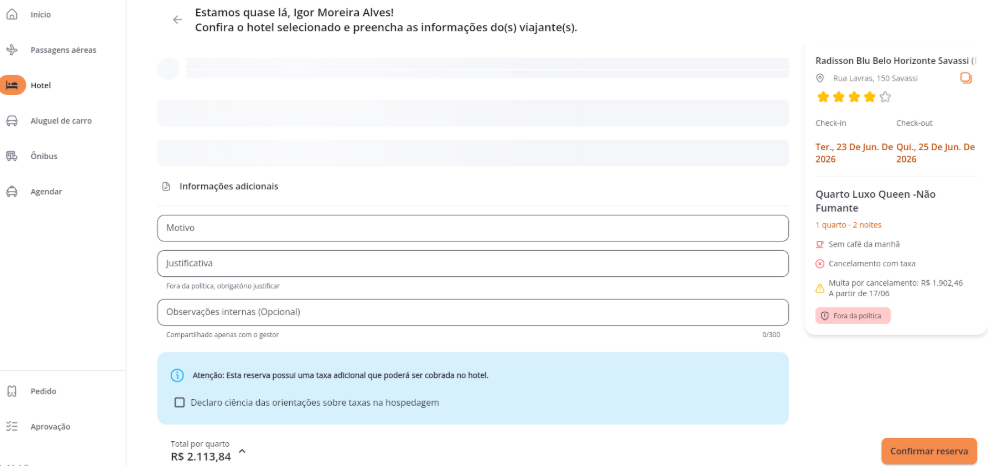Click the four-star hotel rating
Image resolution: width=988 pixels, height=466 pixels.
(854, 97)
